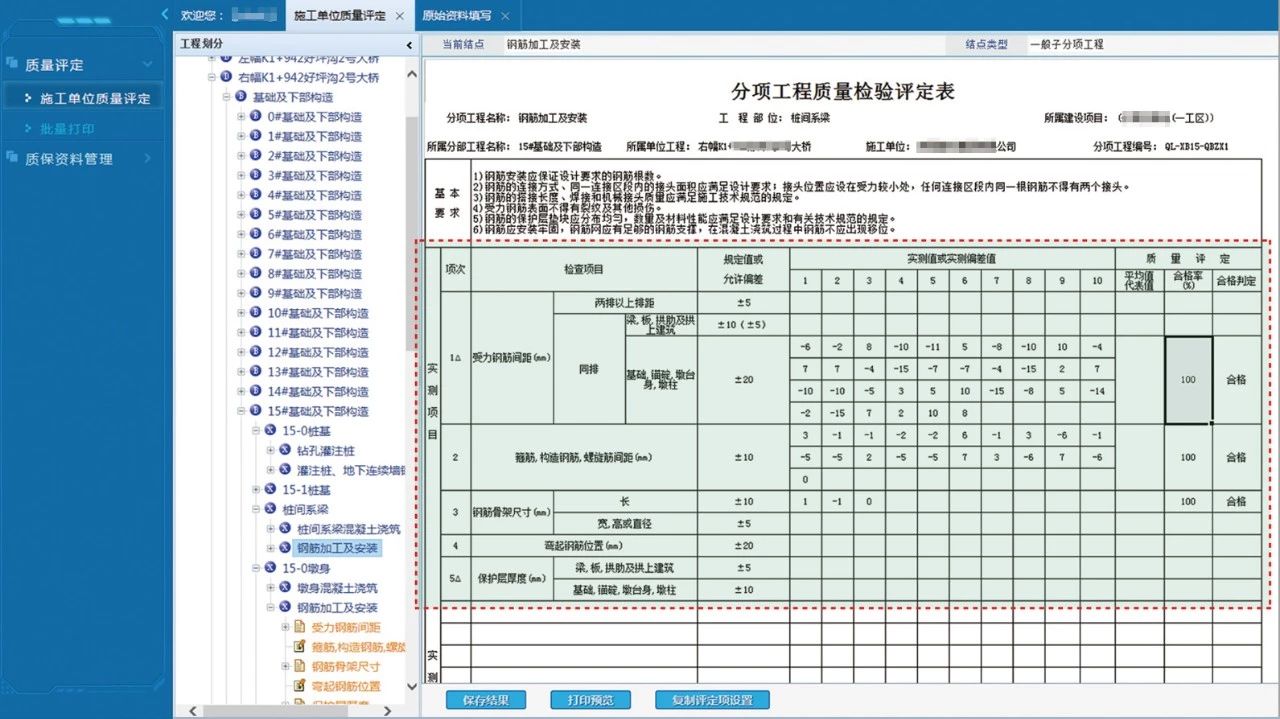Click the node icon beside 桩间系梁混凝土浇筑

pos(286,529)
